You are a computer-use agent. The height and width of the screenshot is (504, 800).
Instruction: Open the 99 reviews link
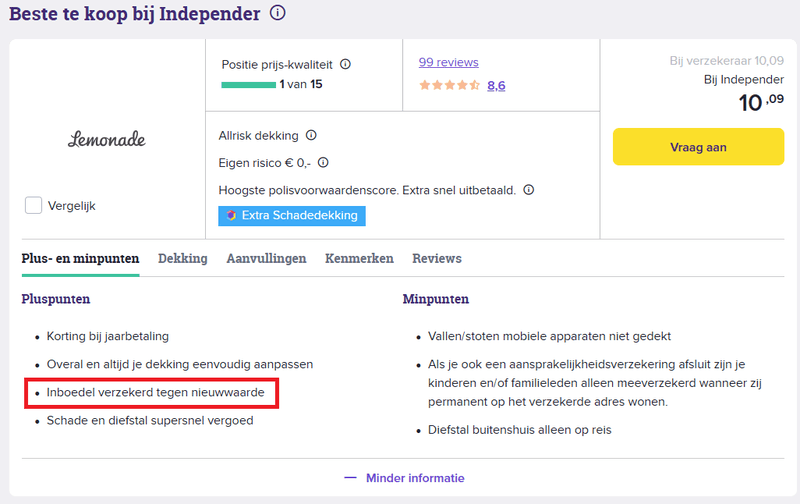[x=448, y=62]
